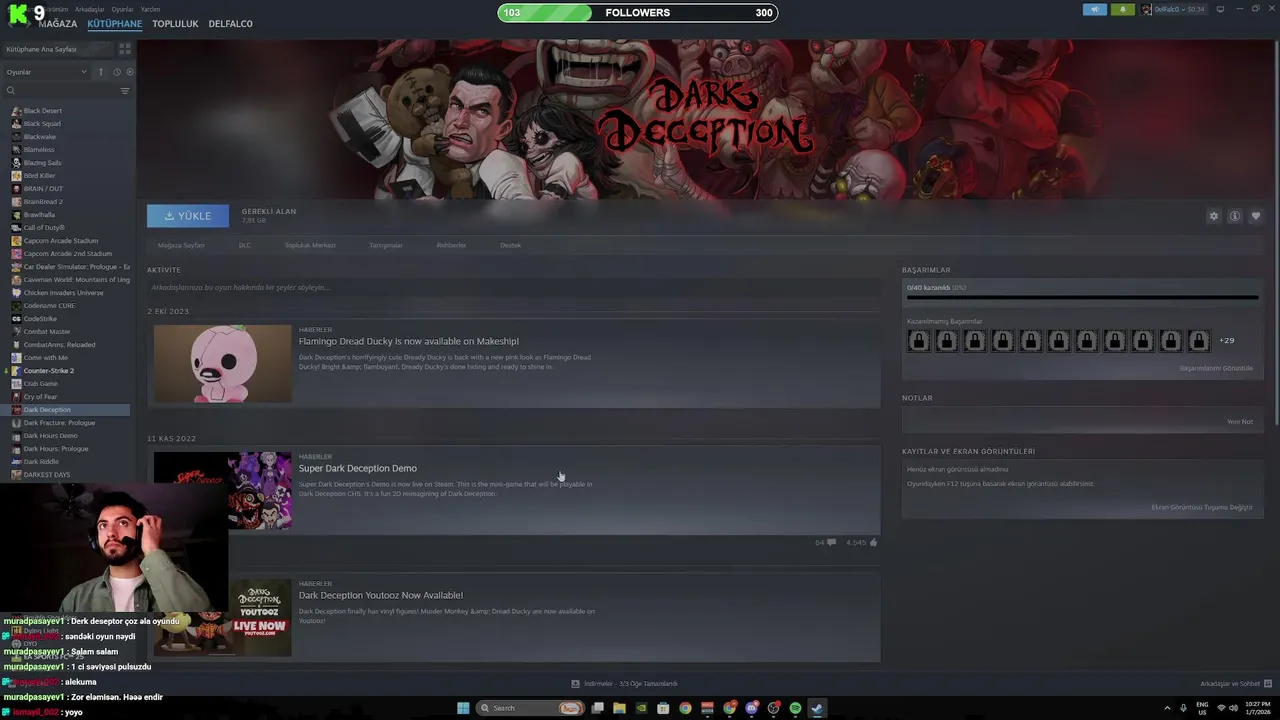Select Call of Duty in library list
Screen dimensions: 1280x720
44,228
